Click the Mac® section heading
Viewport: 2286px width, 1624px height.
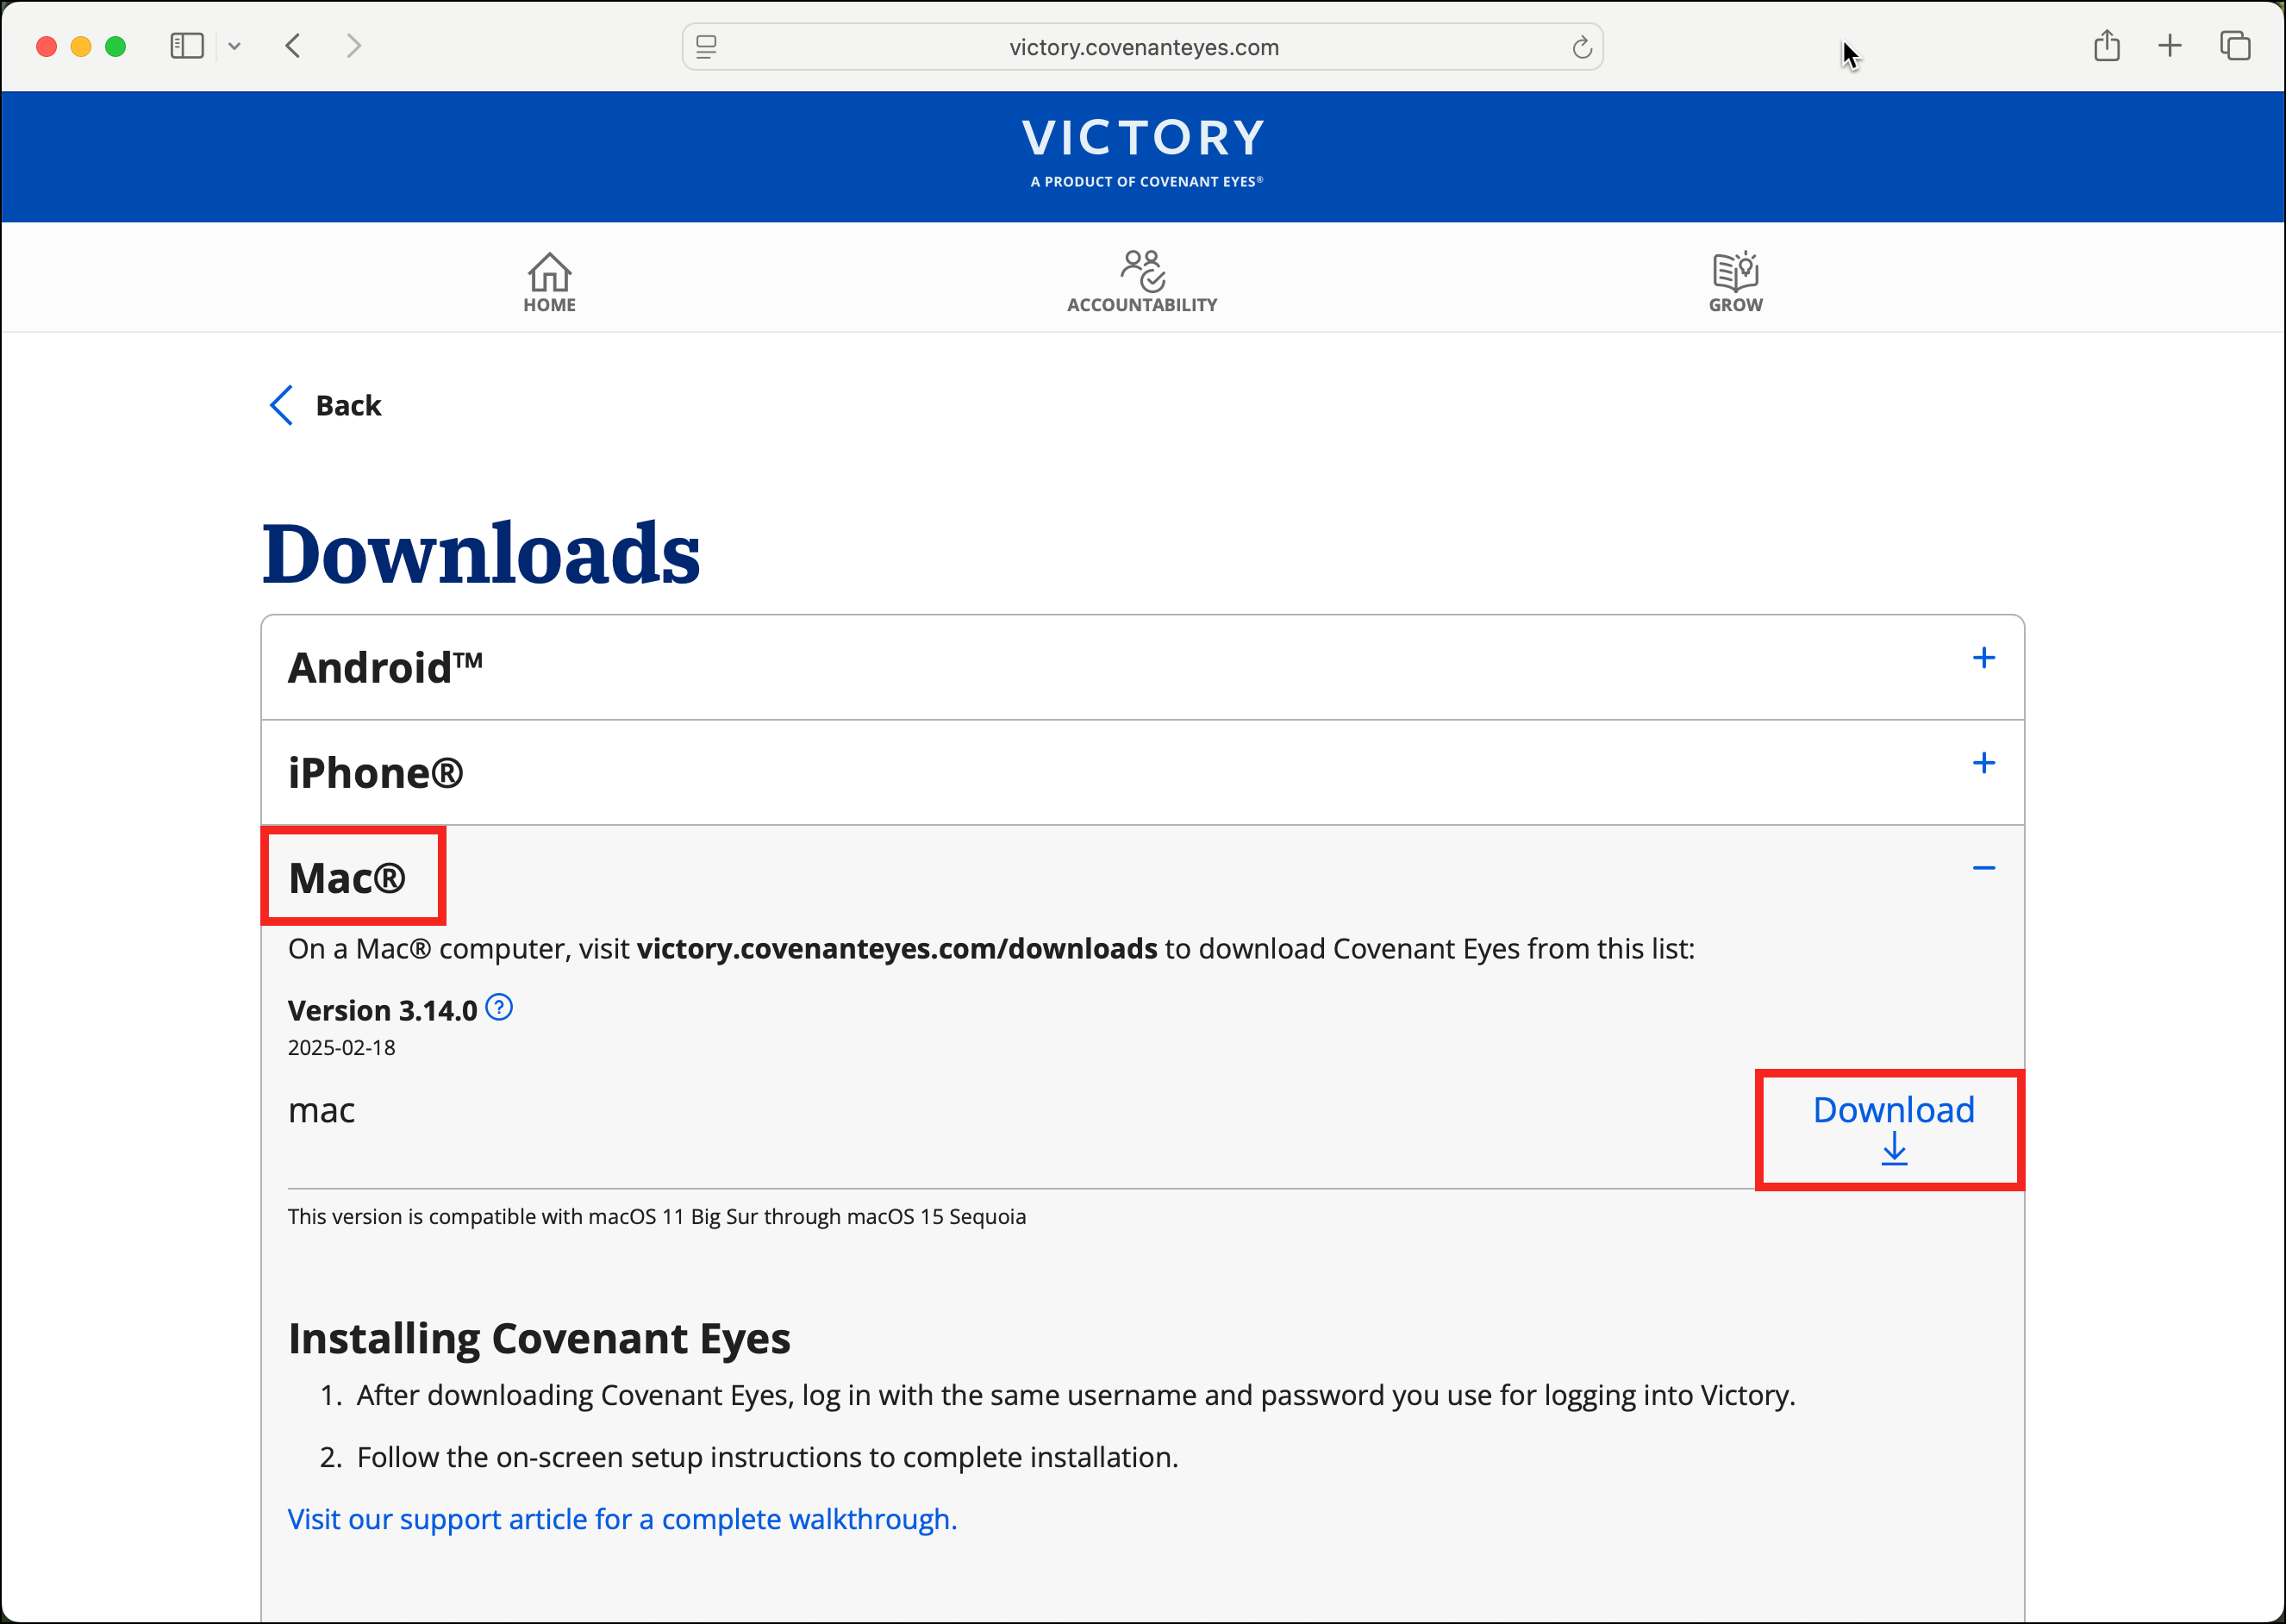[347, 877]
